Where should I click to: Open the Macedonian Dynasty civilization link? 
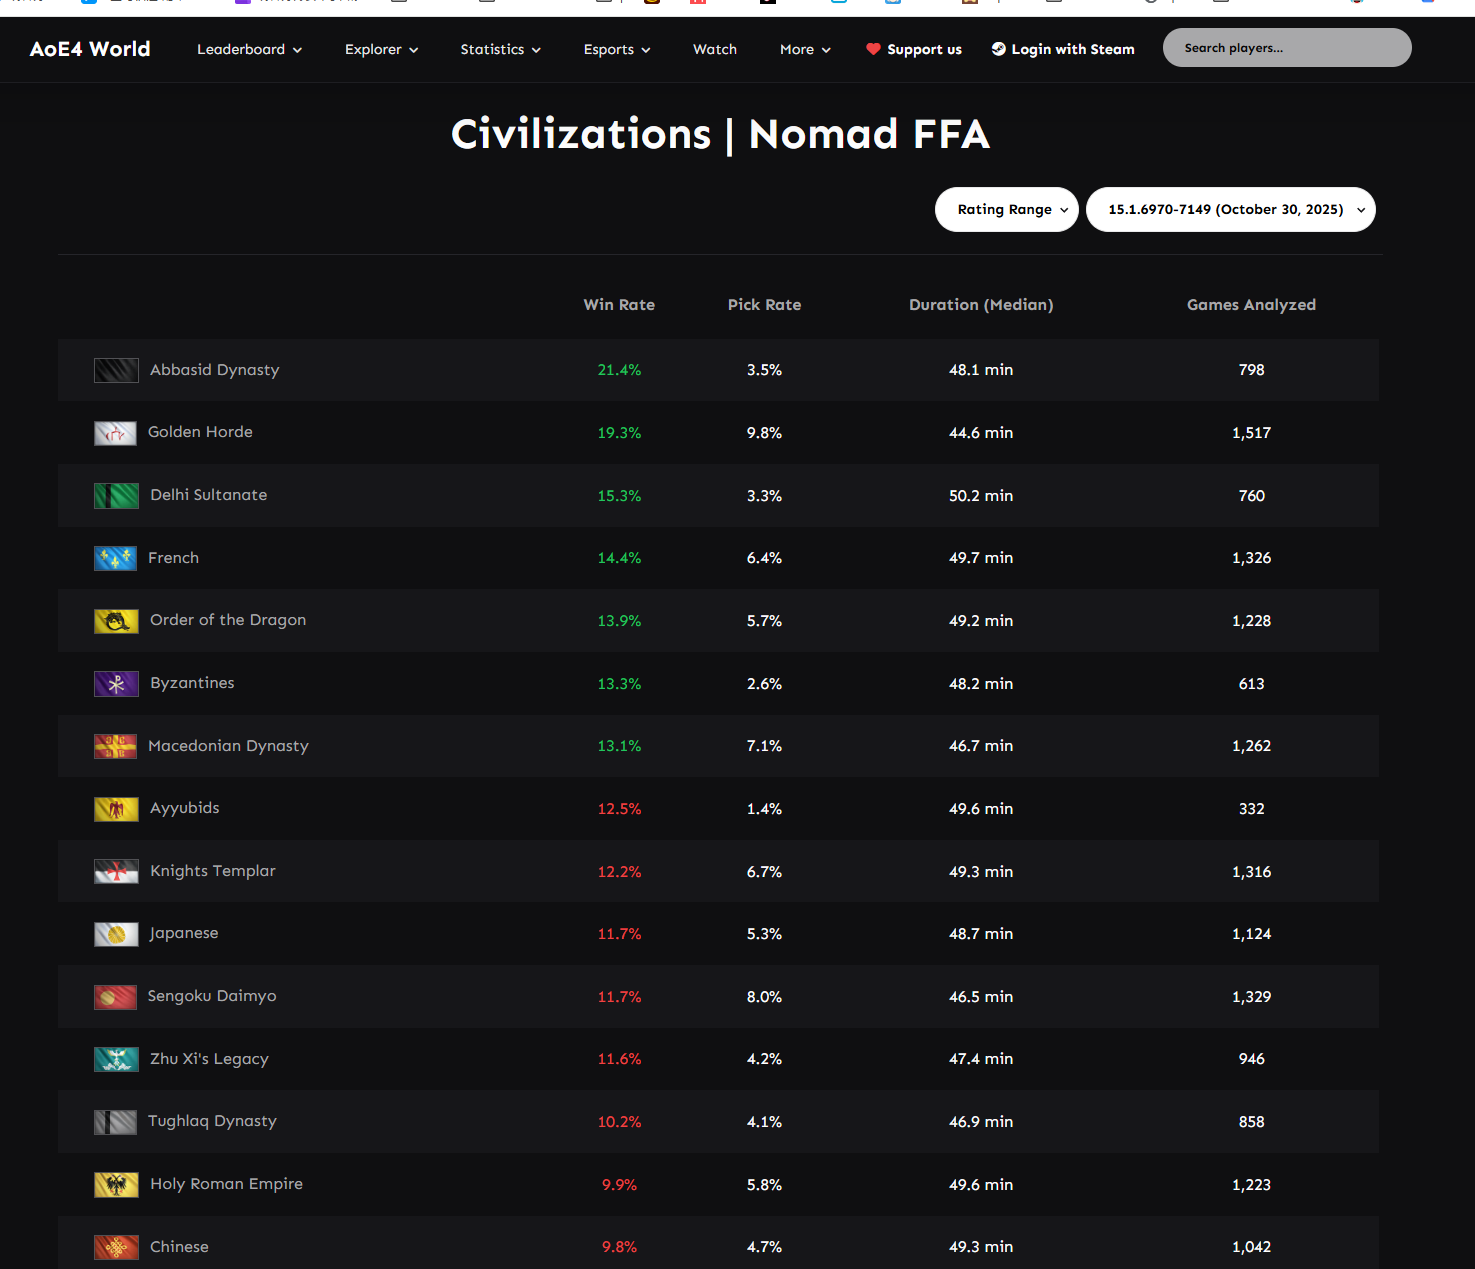click(x=228, y=746)
